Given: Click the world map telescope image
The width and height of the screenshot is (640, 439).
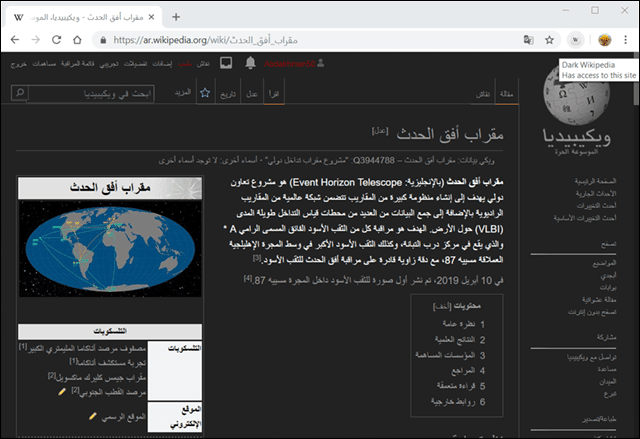Looking at the screenshot, I should (x=110, y=249).
